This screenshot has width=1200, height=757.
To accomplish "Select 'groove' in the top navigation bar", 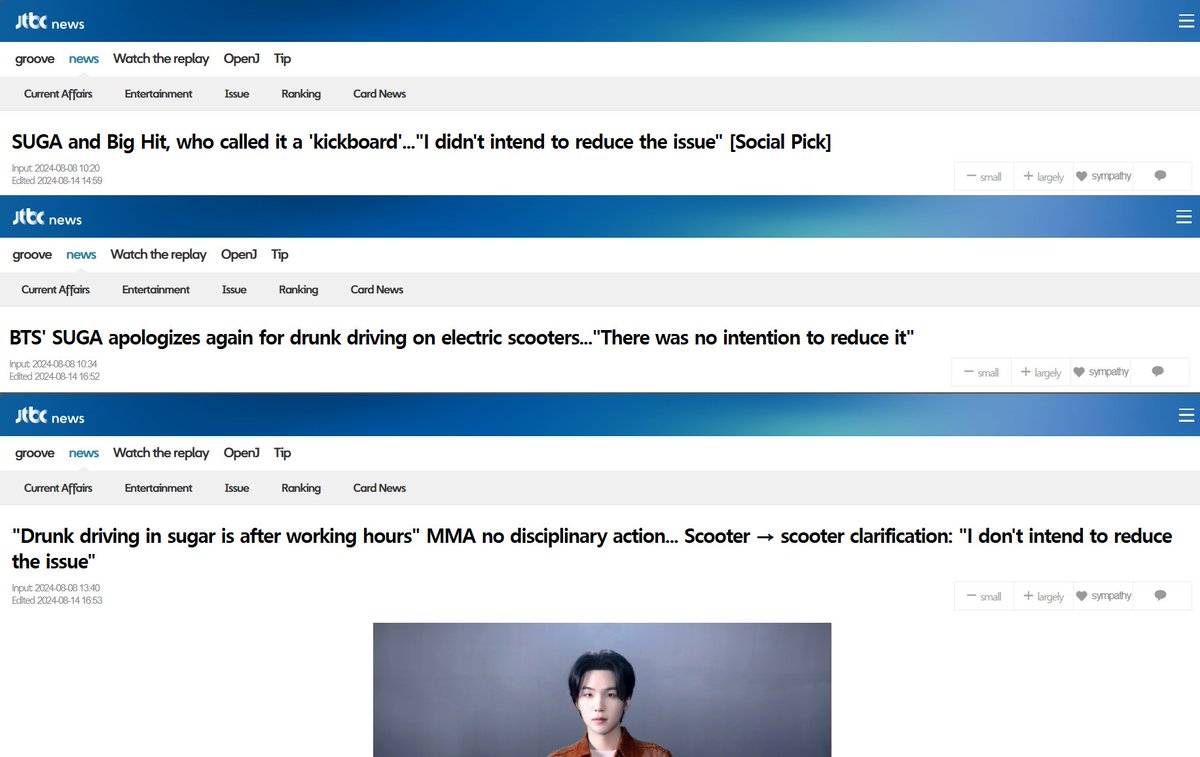I will (35, 59).
